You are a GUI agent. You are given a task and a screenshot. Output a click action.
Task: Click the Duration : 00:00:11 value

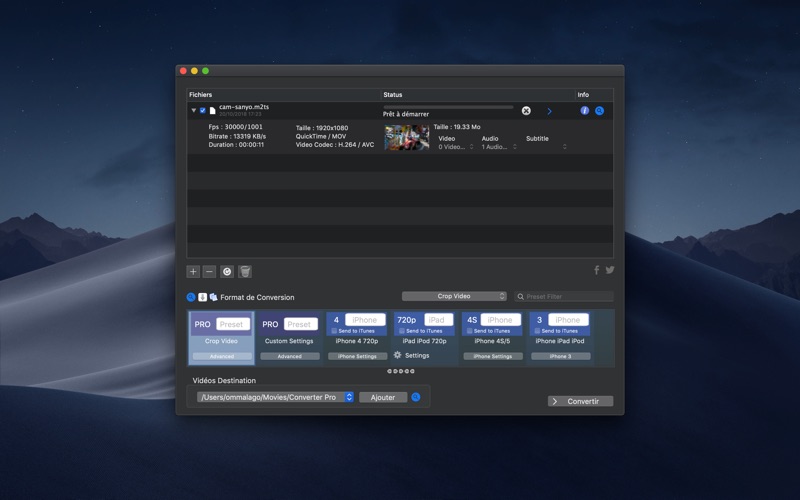click(x=236, y=145)
